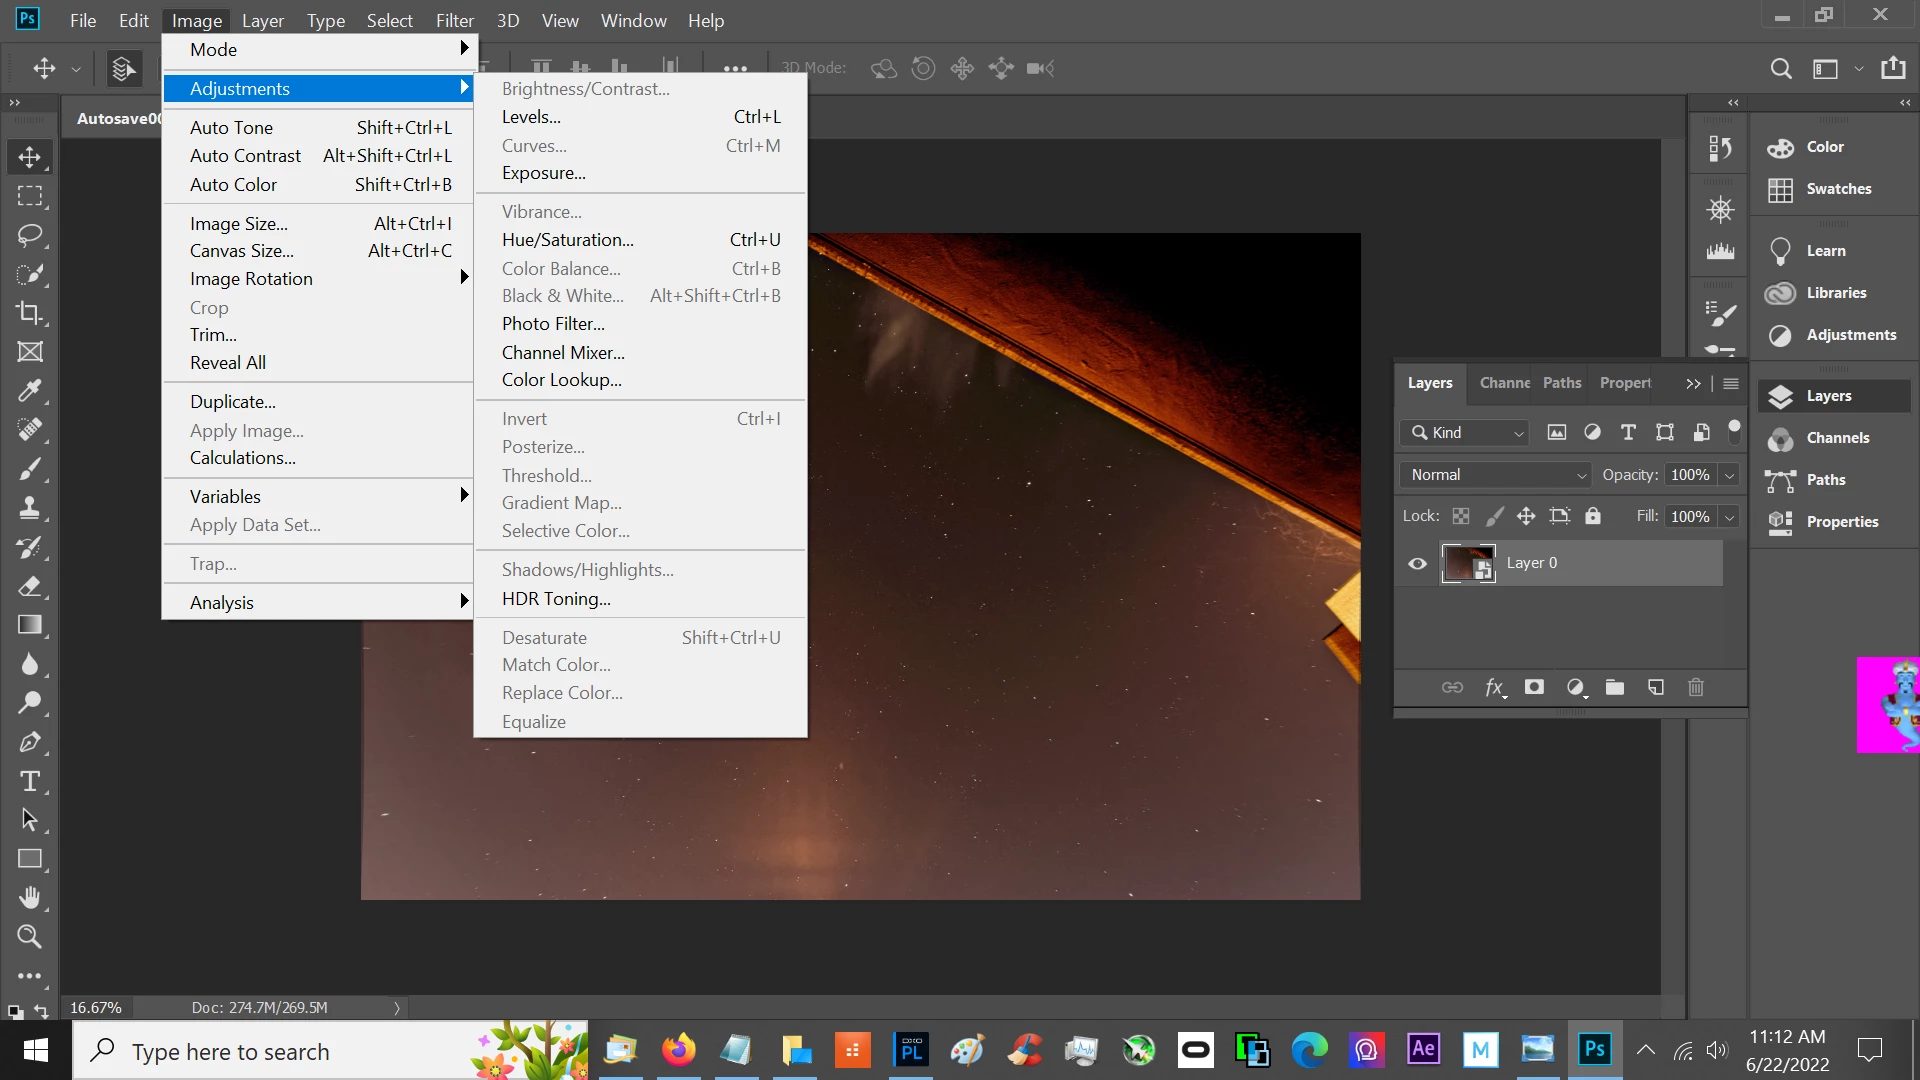Open the Libraries panel button
This screenshot has height=1080, width=1920.
click(x=1835, y=293)
